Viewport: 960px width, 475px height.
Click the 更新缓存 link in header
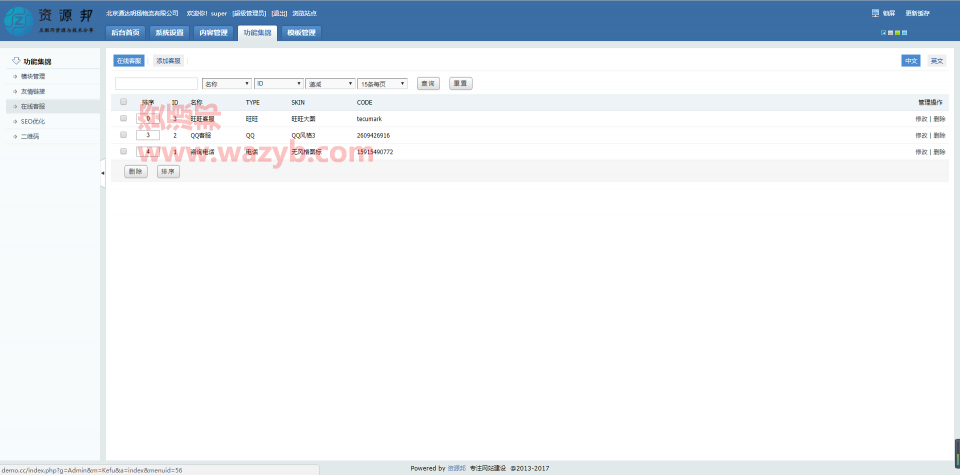[x=917, y=13]
